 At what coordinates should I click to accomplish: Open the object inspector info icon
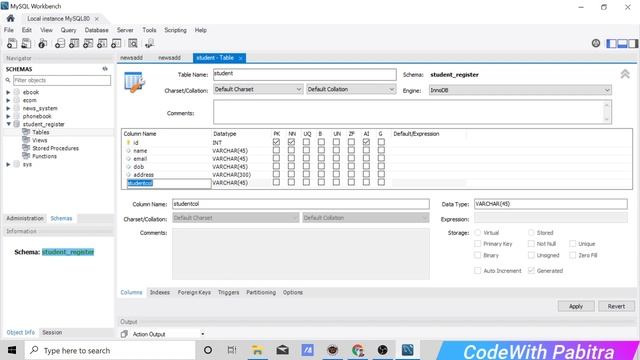42,43
